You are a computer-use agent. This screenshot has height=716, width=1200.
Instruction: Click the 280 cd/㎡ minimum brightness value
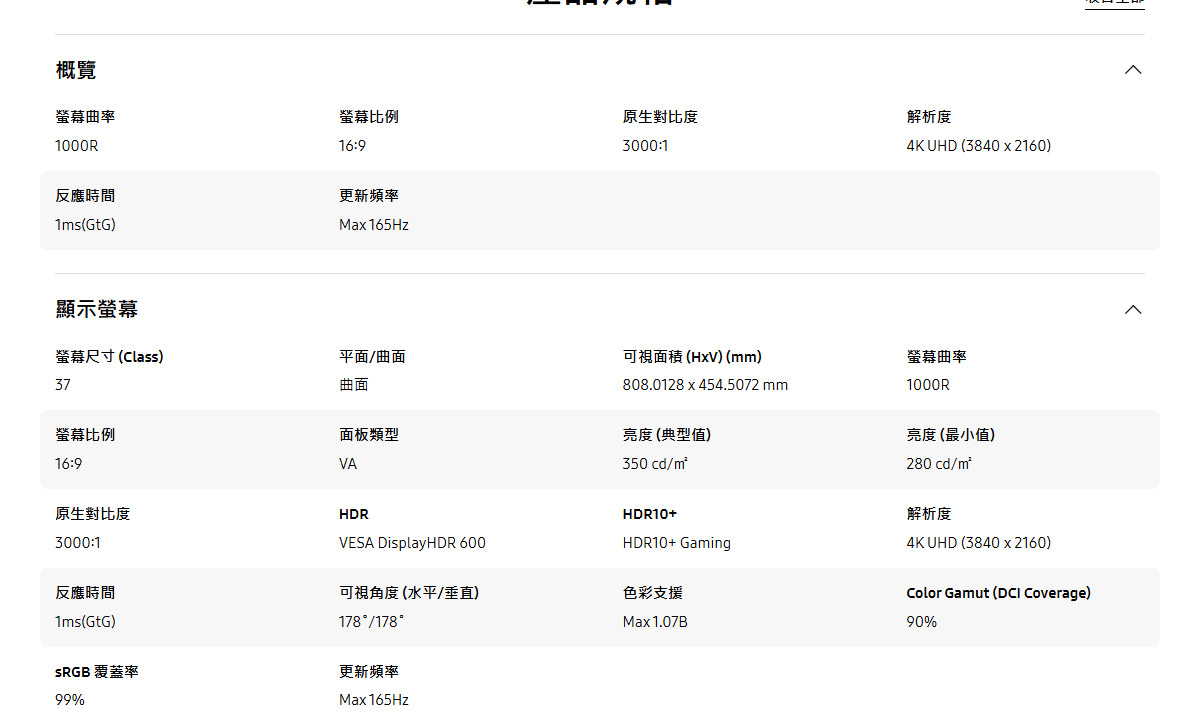click(939, 464)
